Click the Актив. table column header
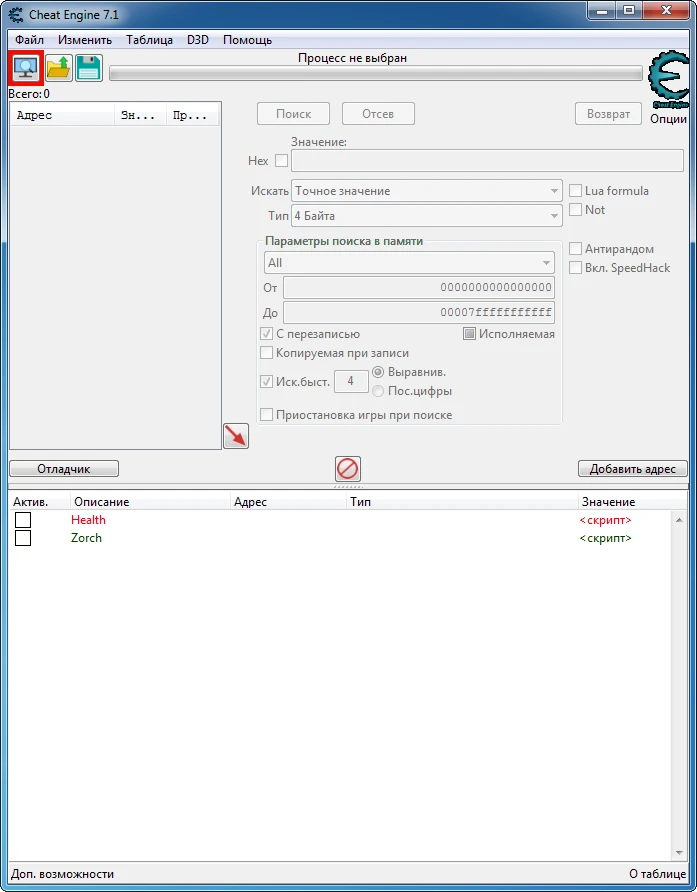697x892 pixels. pyautogui.click(x=39, y=502)
